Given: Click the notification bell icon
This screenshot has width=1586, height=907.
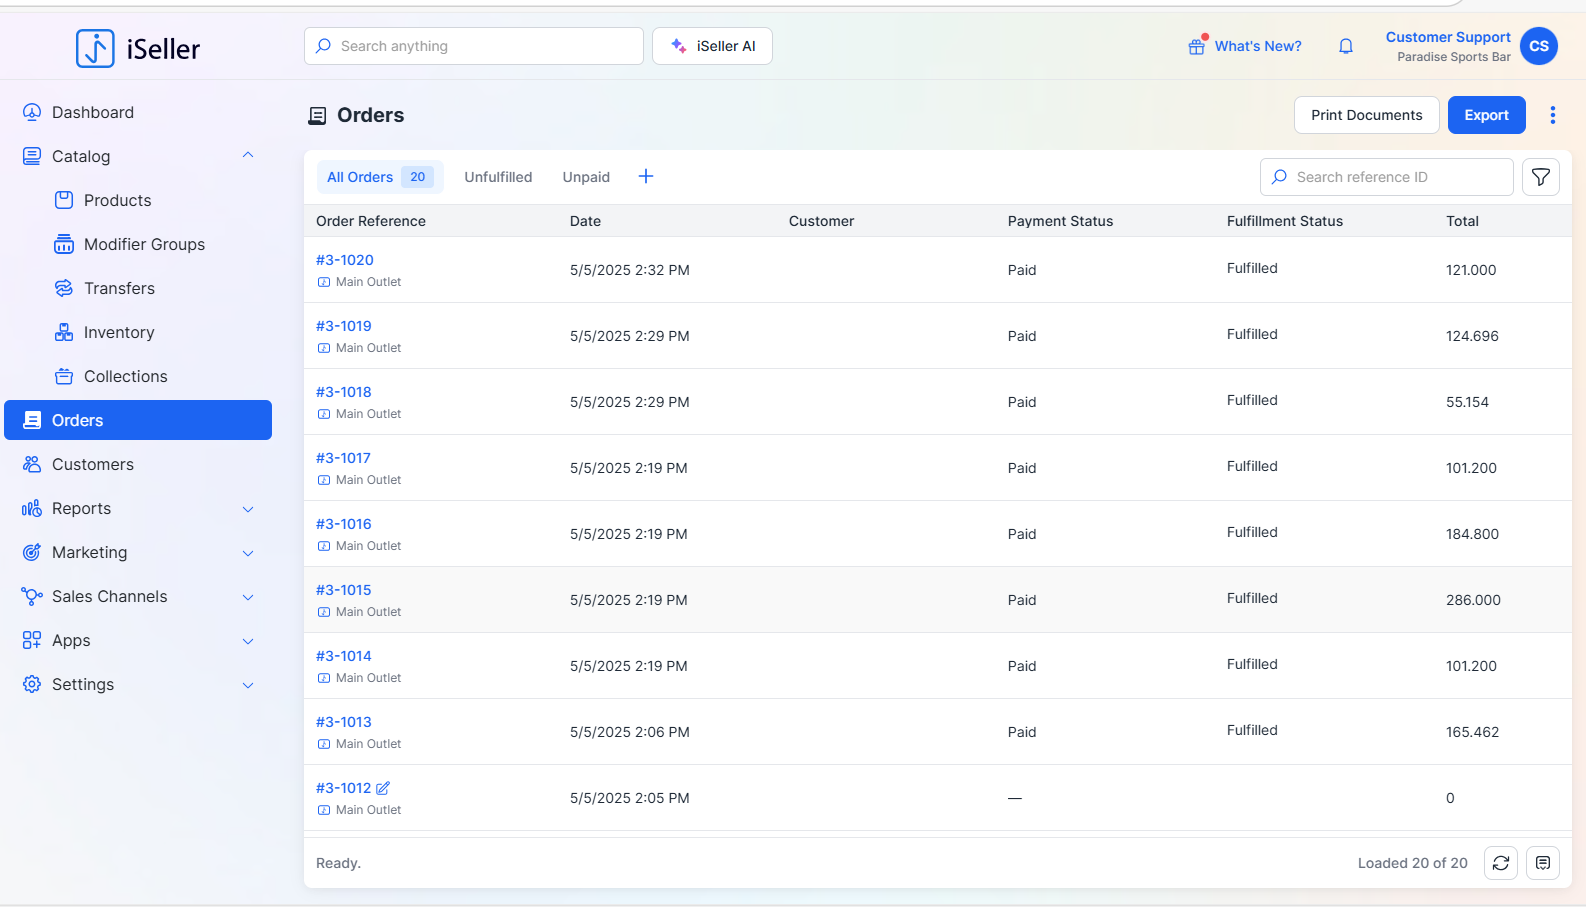Looking at the screenshot, I should click(1346, 46).
